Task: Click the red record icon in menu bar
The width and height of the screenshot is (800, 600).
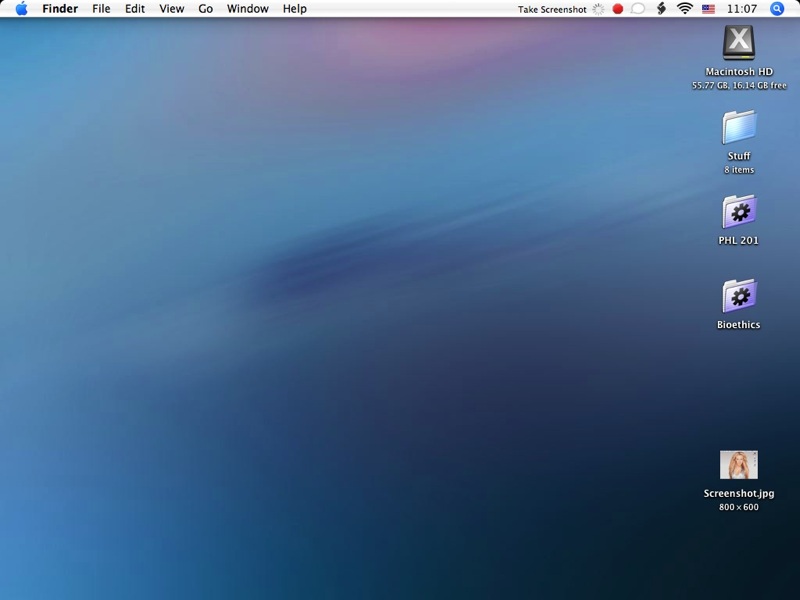Action: pyautogui.click(x=618, y=9)
